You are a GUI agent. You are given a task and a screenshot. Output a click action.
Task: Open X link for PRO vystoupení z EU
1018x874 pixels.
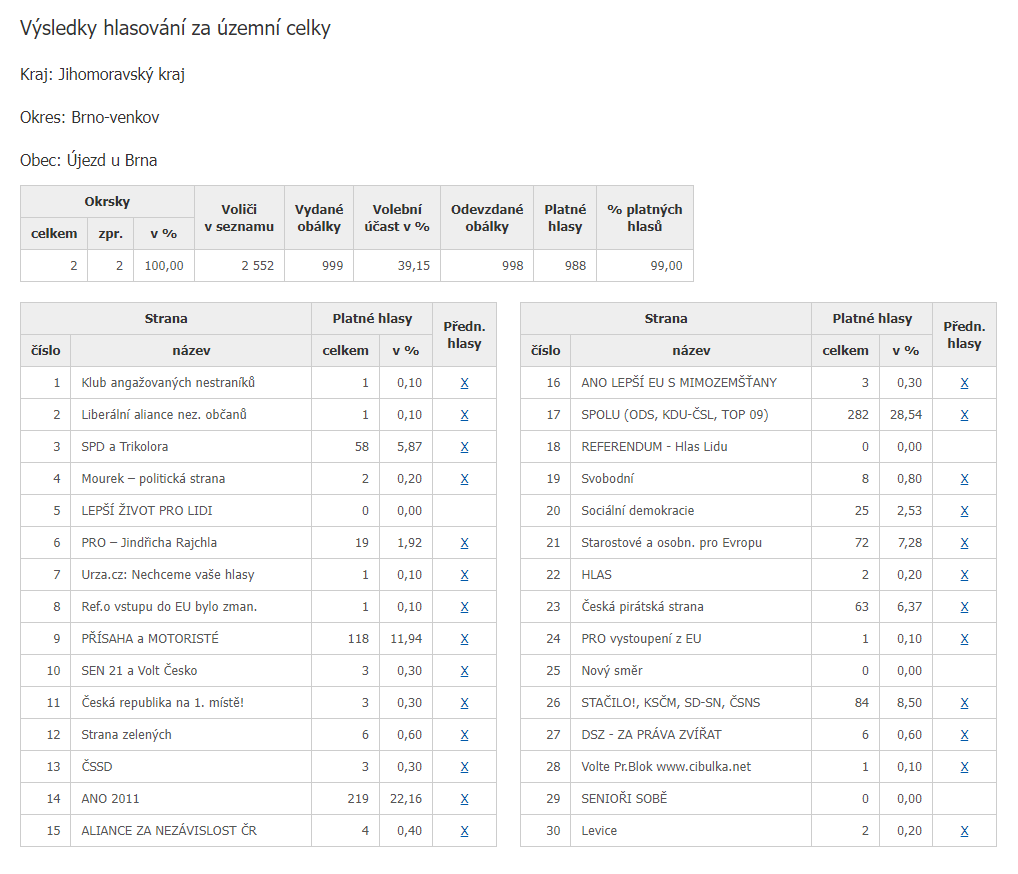click(964, 639)
